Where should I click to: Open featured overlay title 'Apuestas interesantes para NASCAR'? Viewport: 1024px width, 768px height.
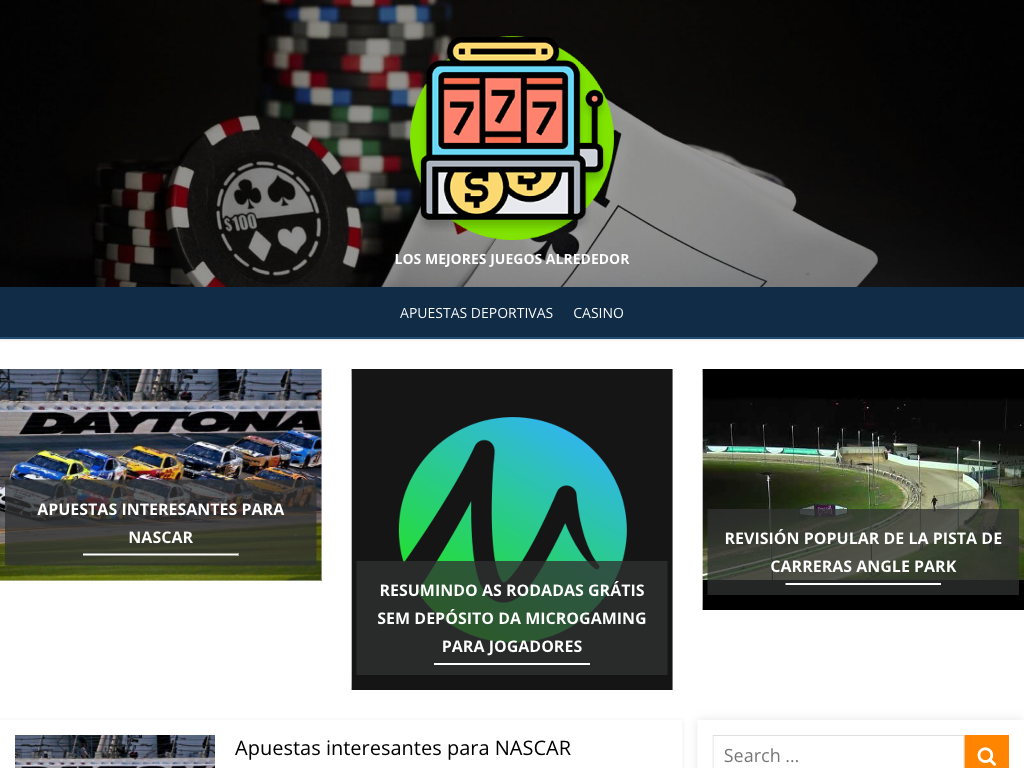point(161,522)
